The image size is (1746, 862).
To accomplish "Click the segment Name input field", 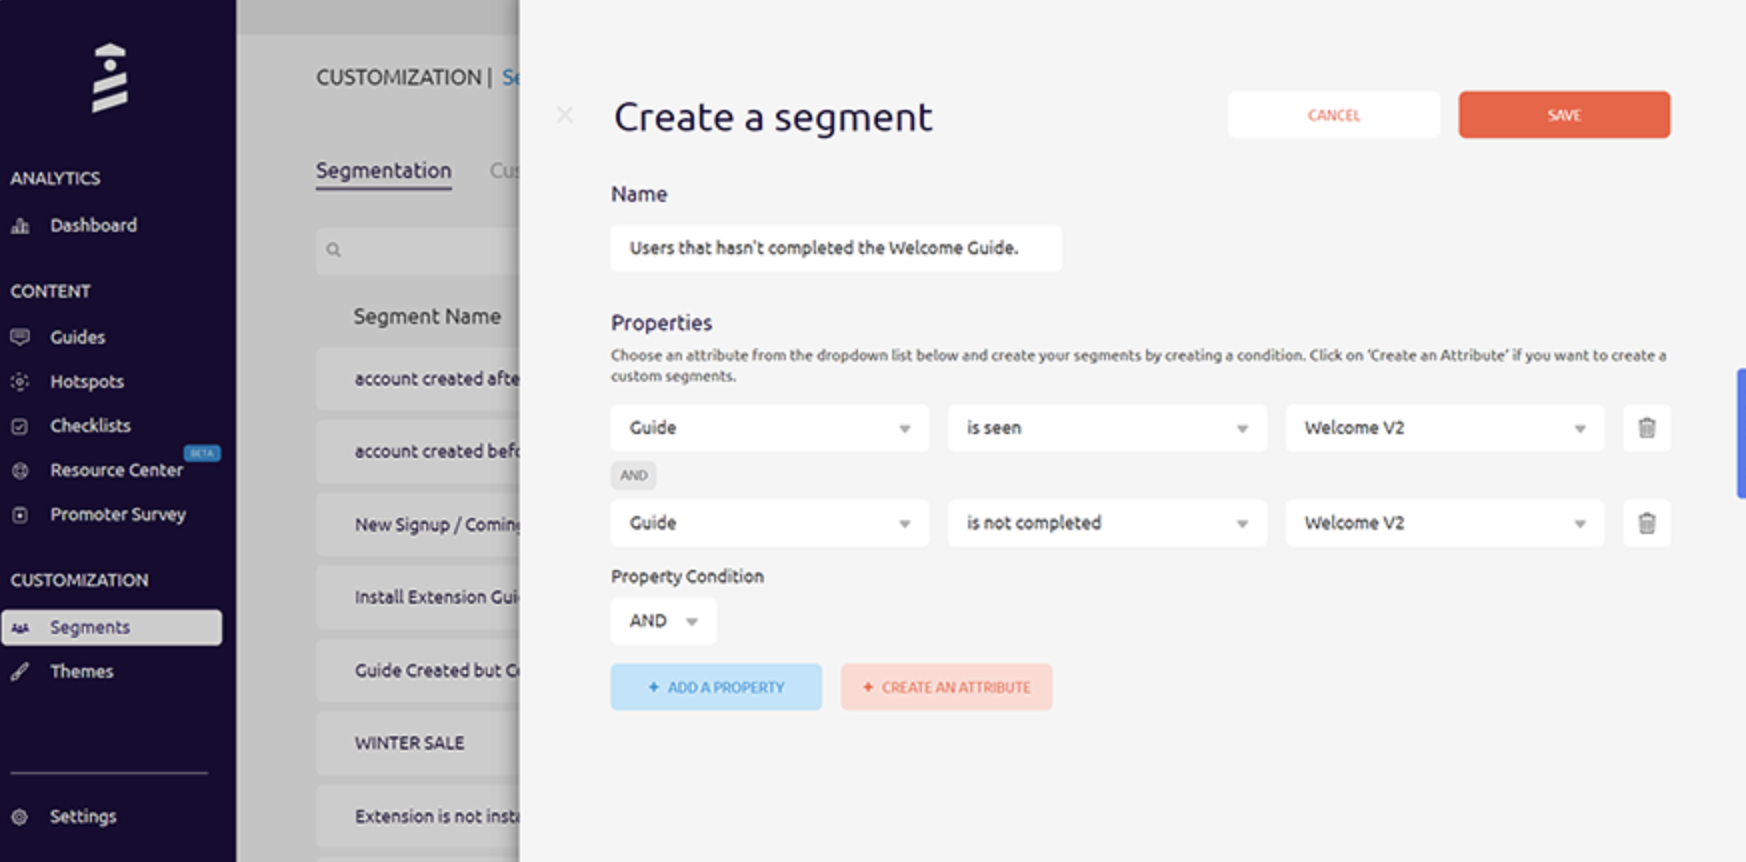I will 835,248.
